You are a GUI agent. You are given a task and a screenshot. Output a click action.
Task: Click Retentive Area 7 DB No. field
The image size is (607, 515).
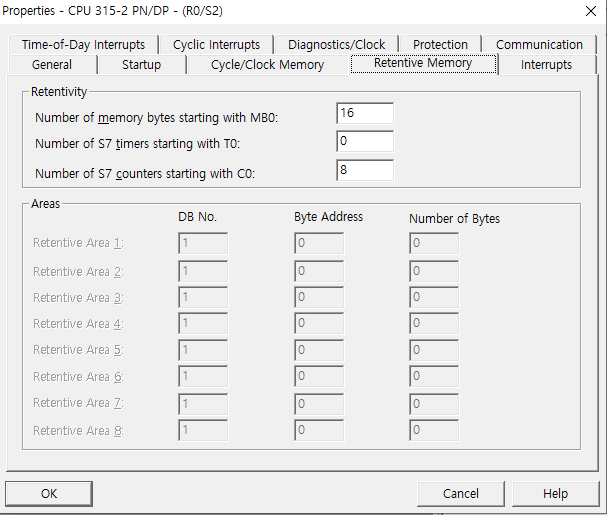(x=203, y=404)
